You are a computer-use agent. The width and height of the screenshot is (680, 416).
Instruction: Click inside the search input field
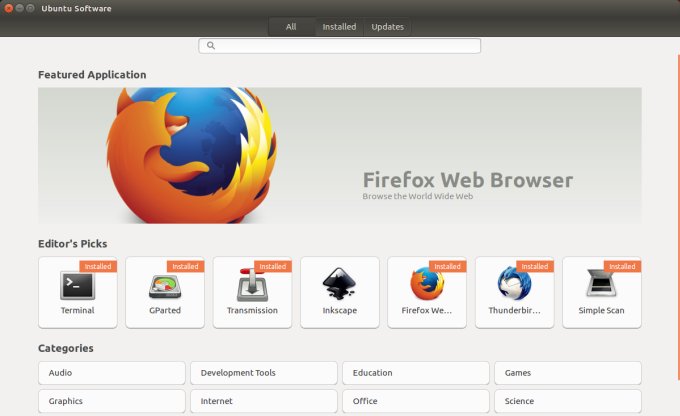340,46
